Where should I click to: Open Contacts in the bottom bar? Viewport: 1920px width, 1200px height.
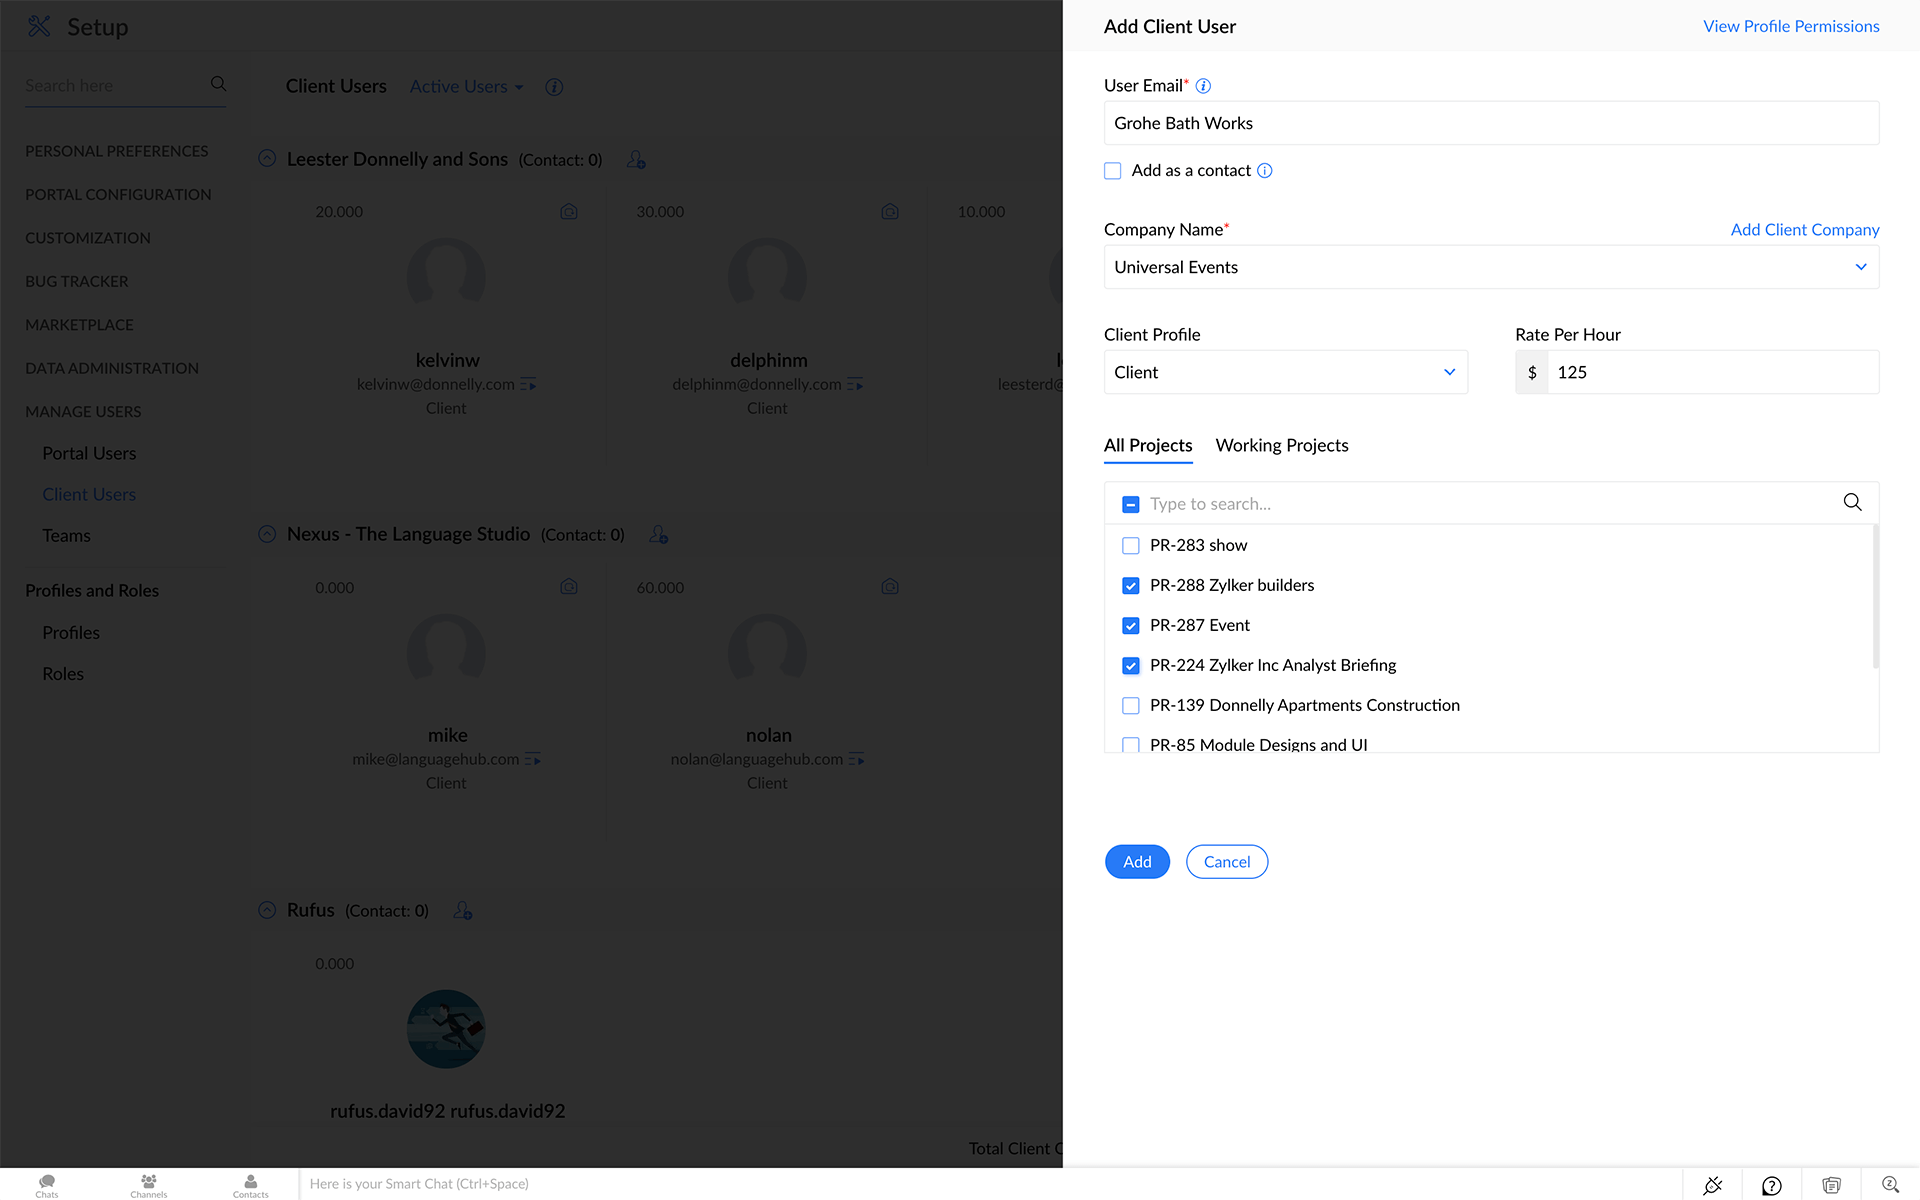tap(251, 1185)
